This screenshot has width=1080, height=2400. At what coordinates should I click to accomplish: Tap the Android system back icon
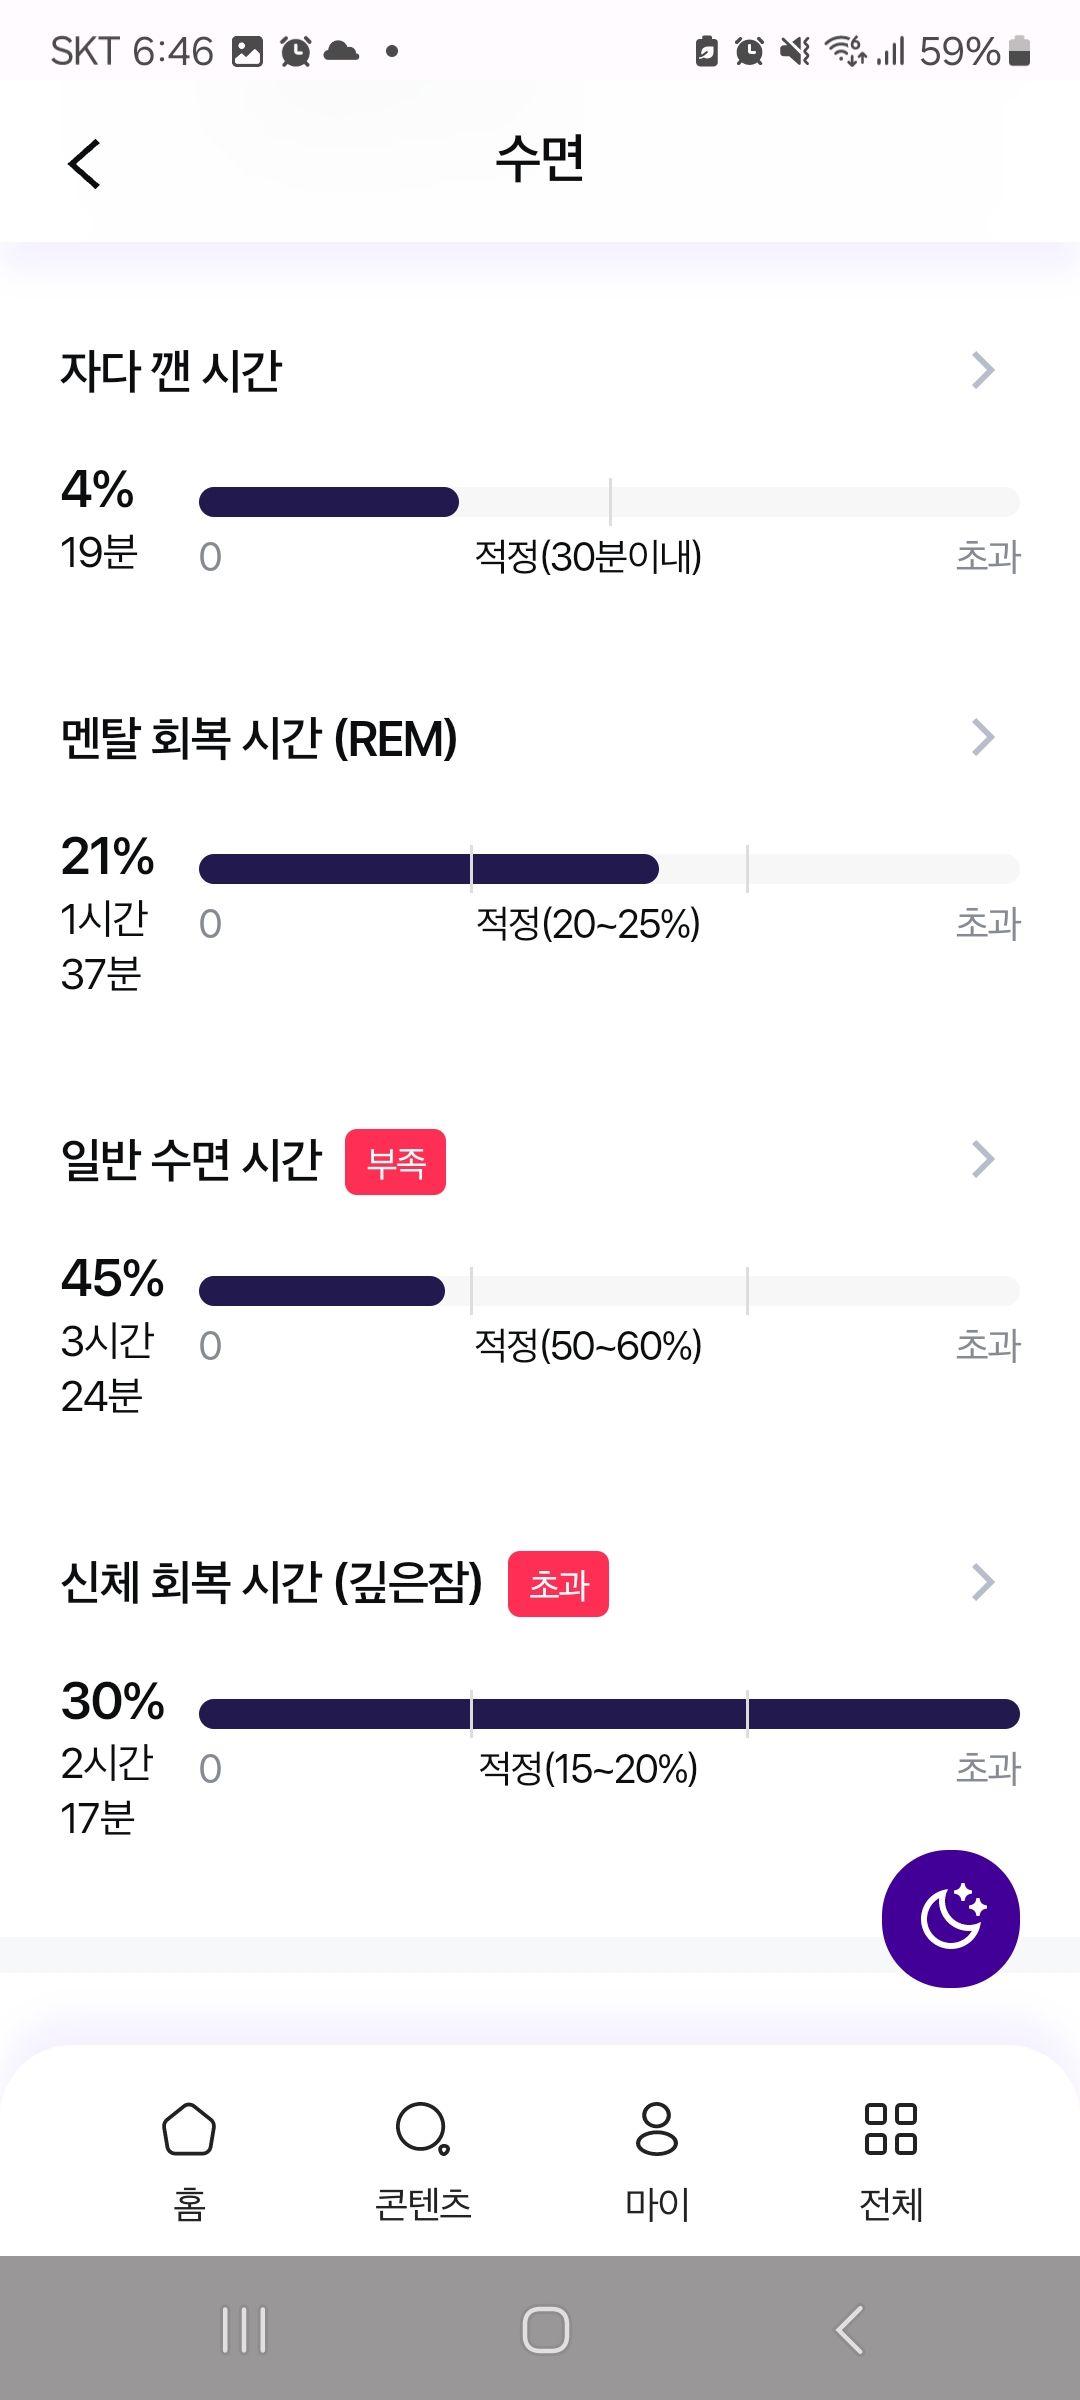tap(849, 2330)
